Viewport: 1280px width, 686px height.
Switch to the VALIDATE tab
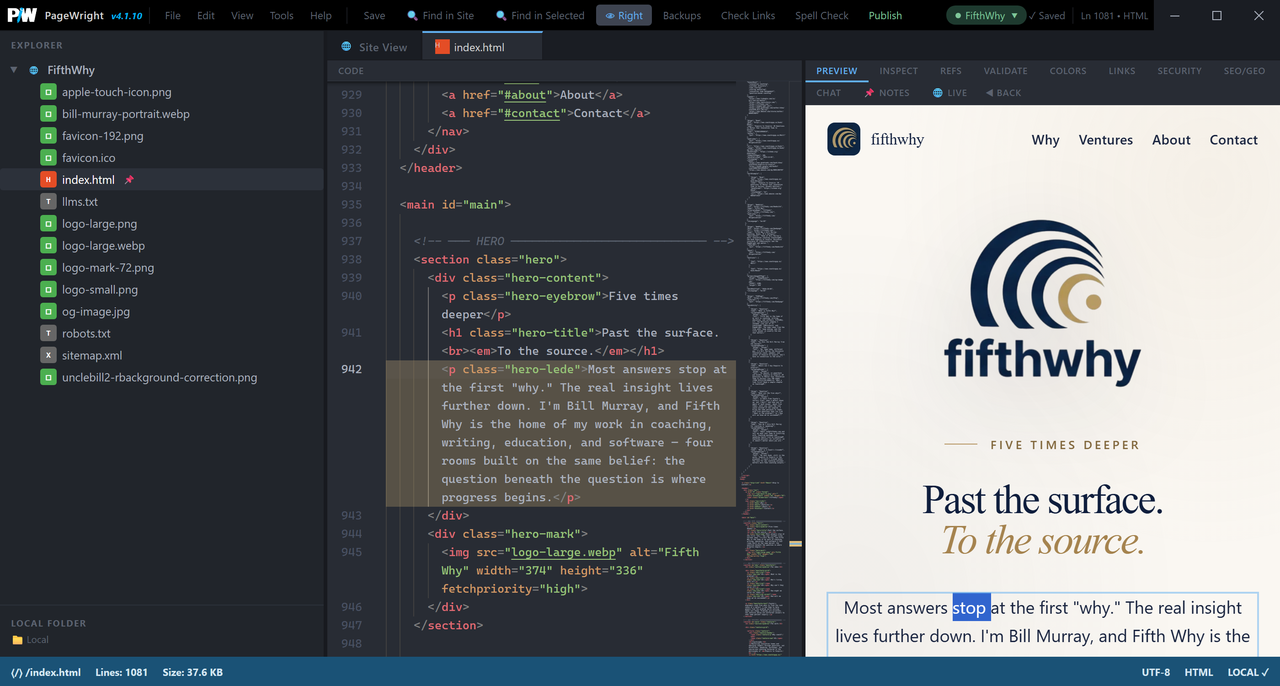1006,71
